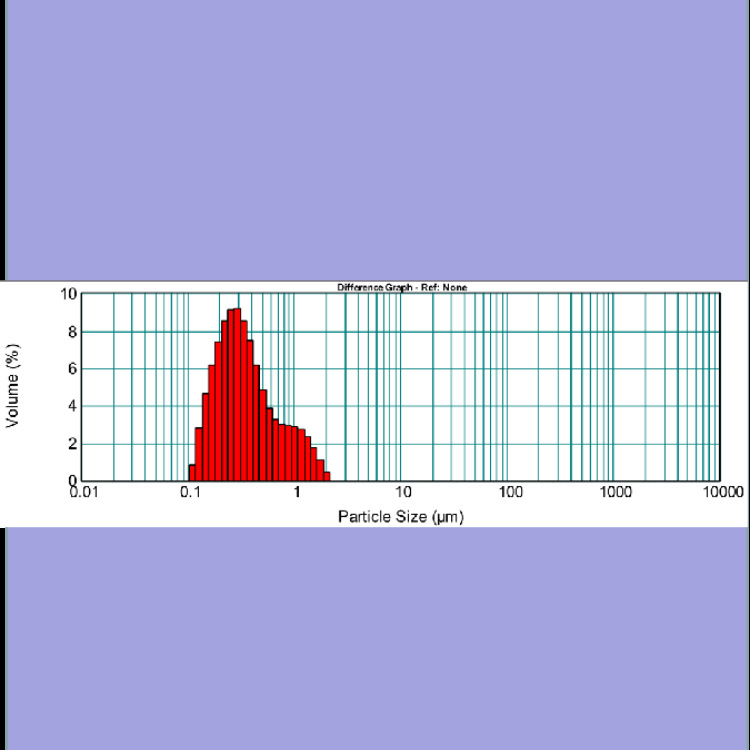
Task: Click the 2 tick label on y-axis
Action: click(71, 444)
